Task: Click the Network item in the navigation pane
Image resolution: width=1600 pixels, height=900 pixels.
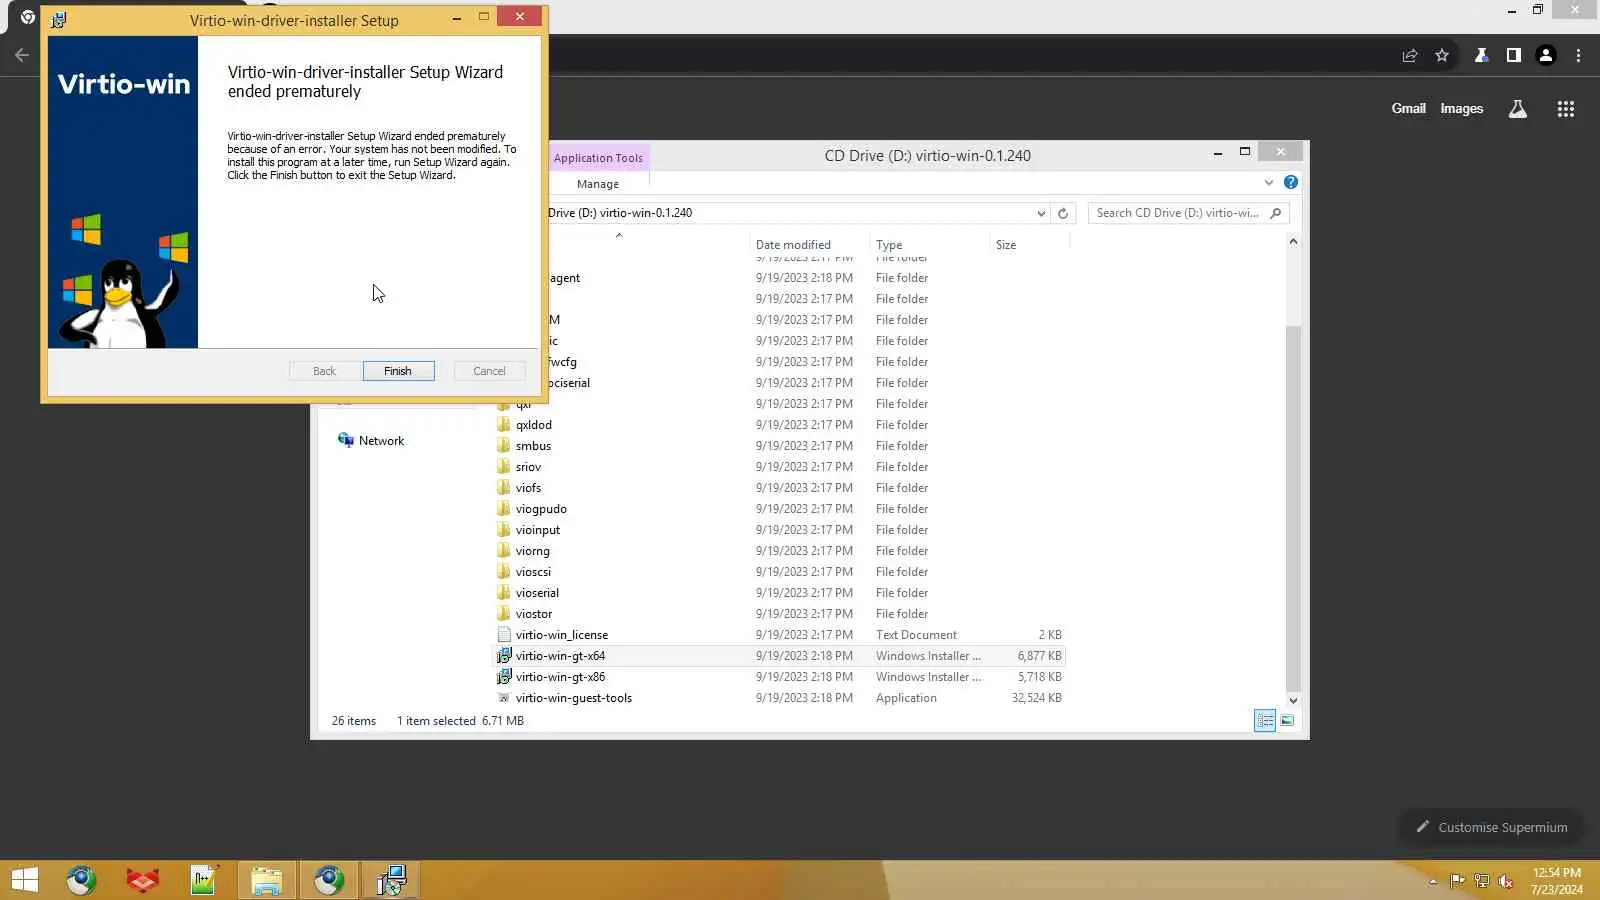Action: [371, 441]
